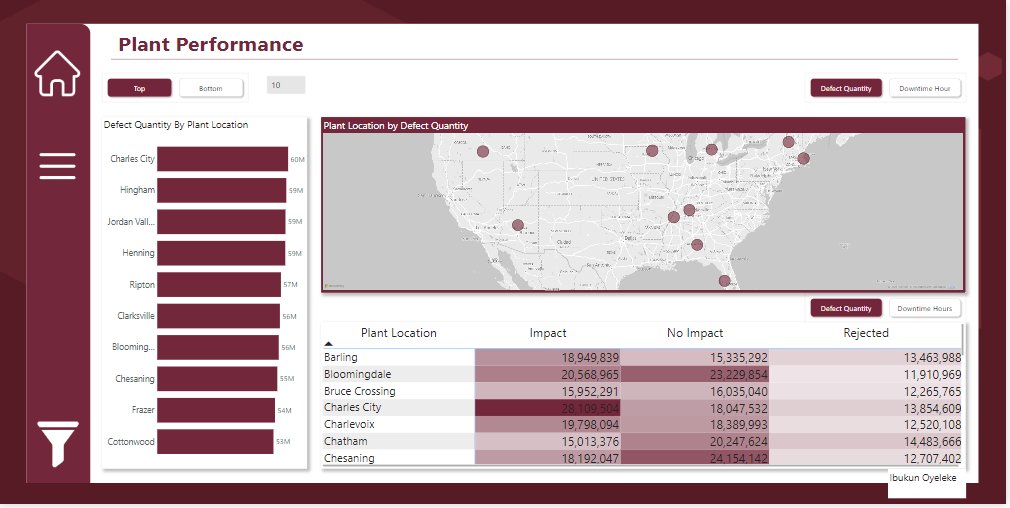Image resolution: width=1010 pixels, height=508 pixels.
Task: Select Charlevoix table row
Action: pyautogui.click(x=349, y=424)
